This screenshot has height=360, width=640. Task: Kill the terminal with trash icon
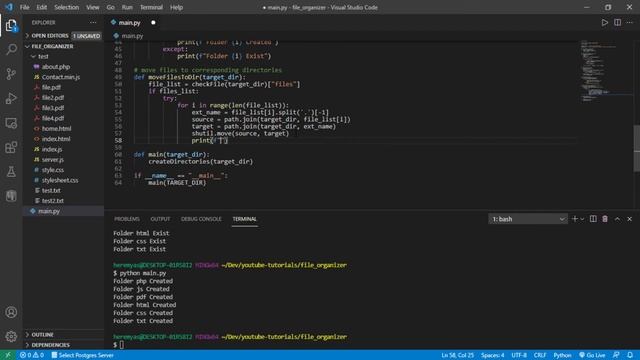605,219
